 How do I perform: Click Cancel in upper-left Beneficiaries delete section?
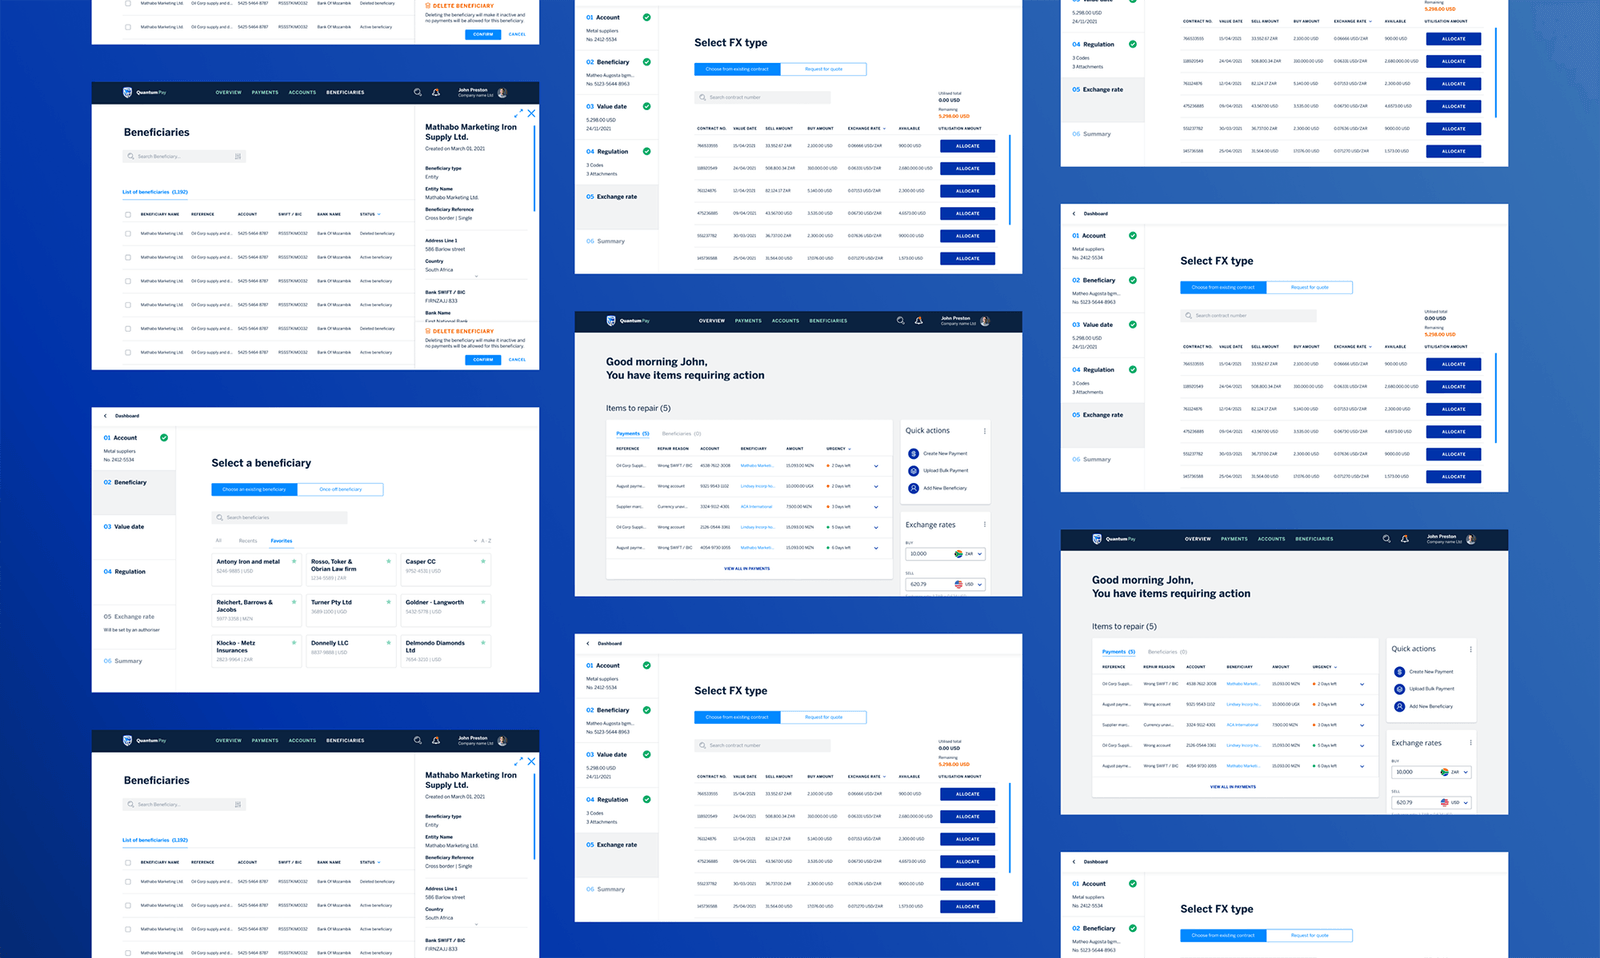click(x=517, y=359)
